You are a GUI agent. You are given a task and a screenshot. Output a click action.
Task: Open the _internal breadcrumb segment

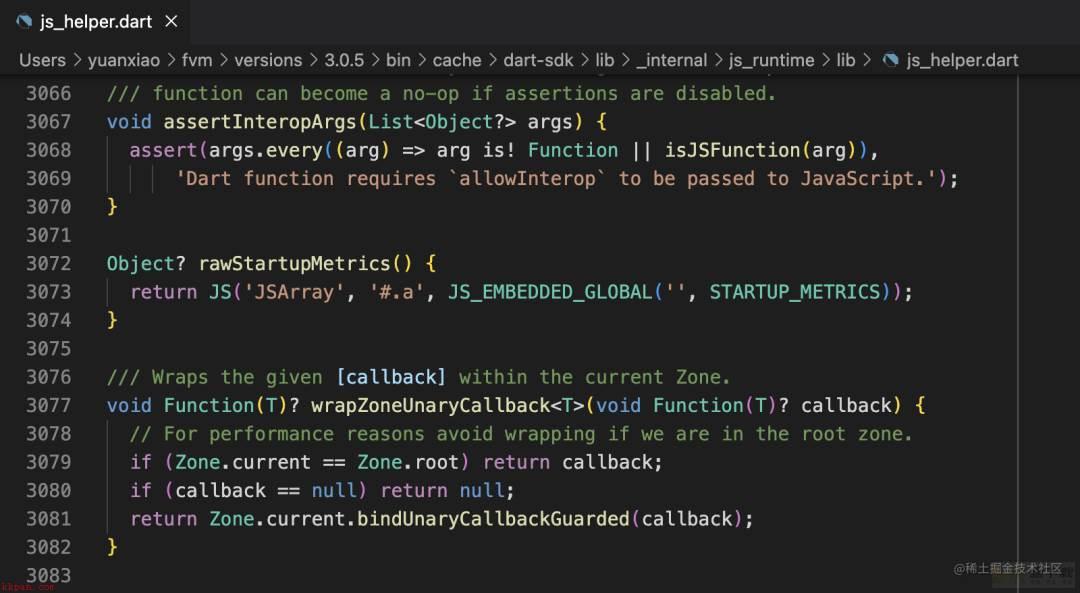(x=672, y=61)
